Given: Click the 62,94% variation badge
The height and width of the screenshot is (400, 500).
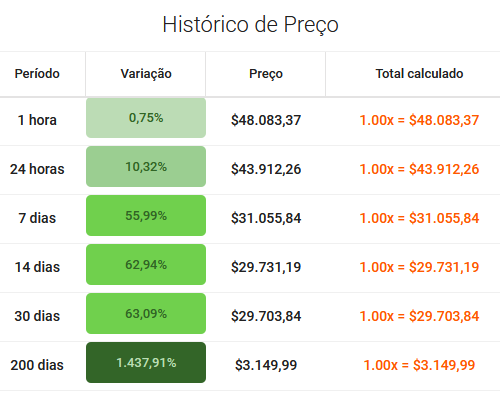Looking at the screenshot, I should click(146, 265).
